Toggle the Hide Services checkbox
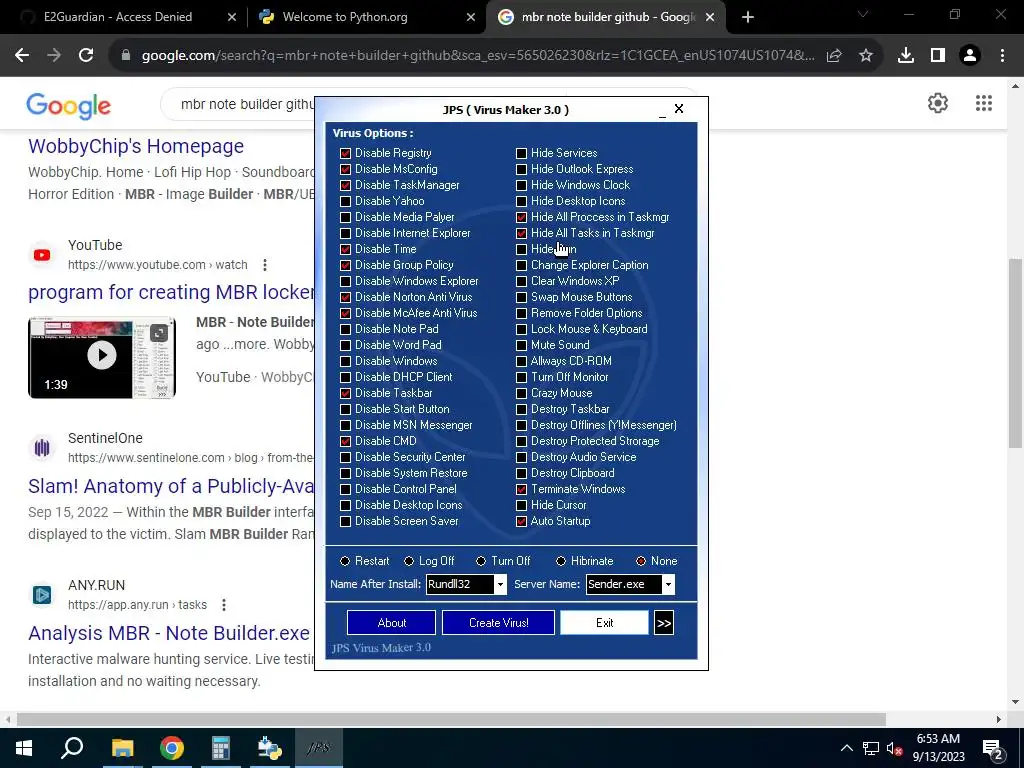This screenshot has width=1024, height=768. click(521, 153)
